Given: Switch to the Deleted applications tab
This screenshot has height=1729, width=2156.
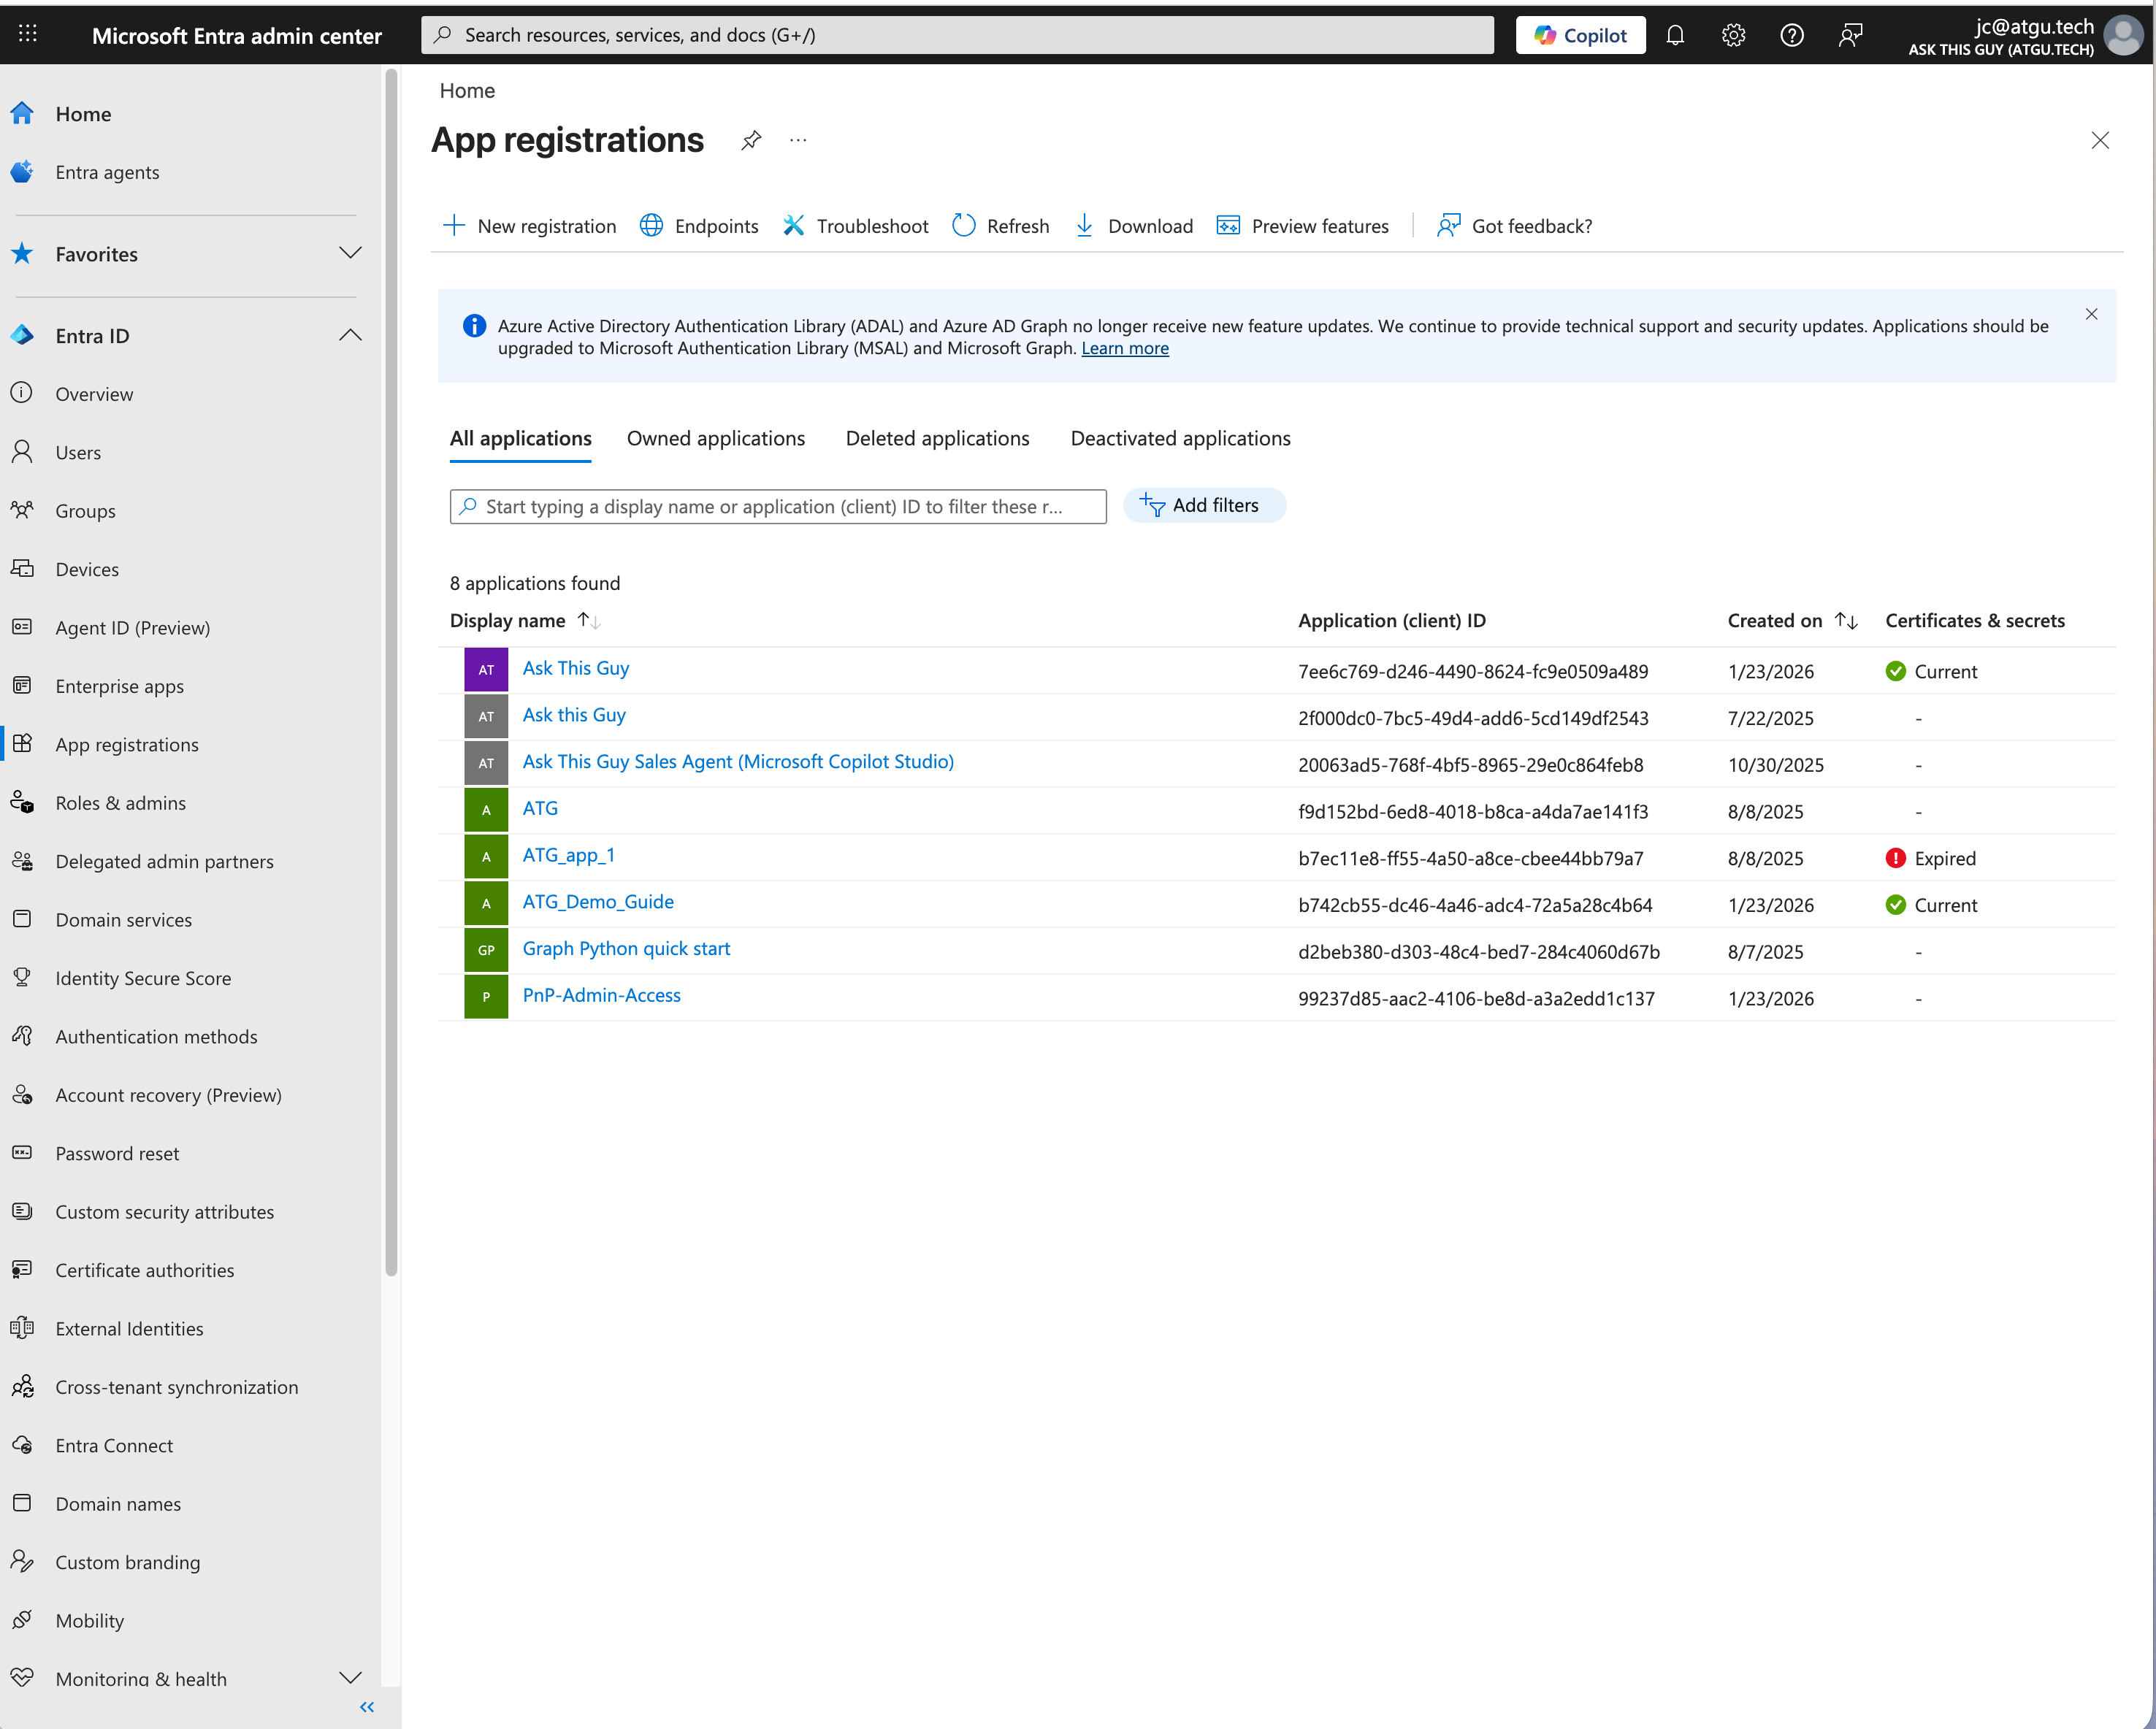Looking at the screenshot, I should coord(937,438).
